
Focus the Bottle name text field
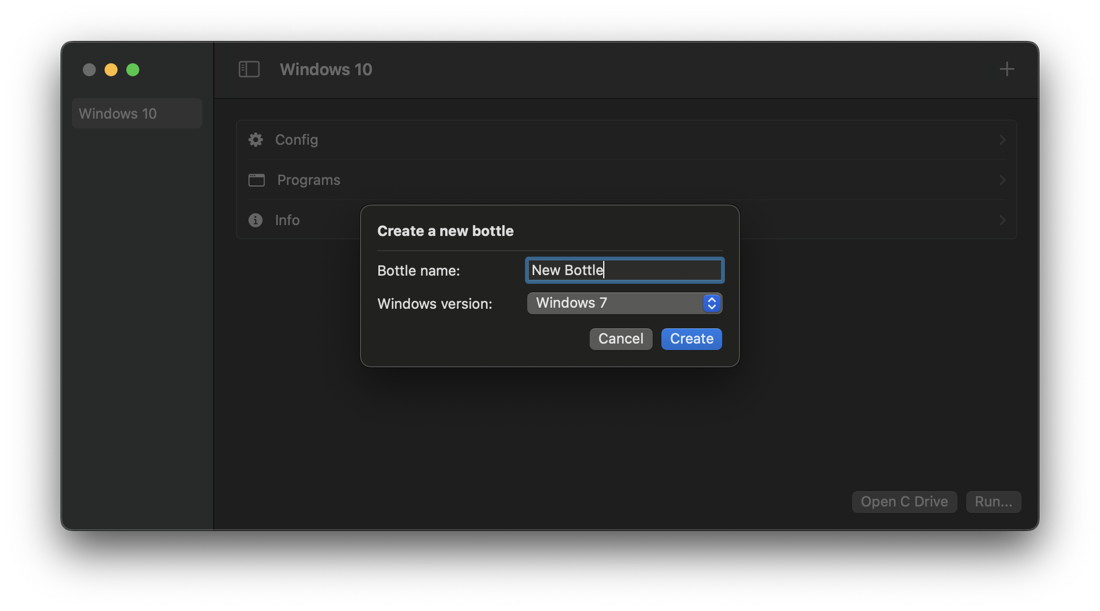tap(624, 270)
